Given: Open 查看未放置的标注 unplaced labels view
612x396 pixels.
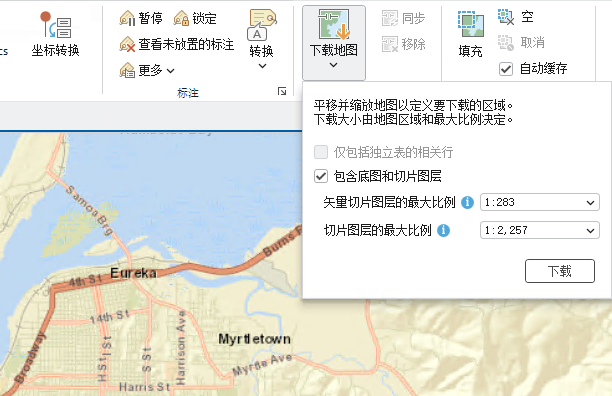Looking at the screenshot, I should tap(177, 44).
